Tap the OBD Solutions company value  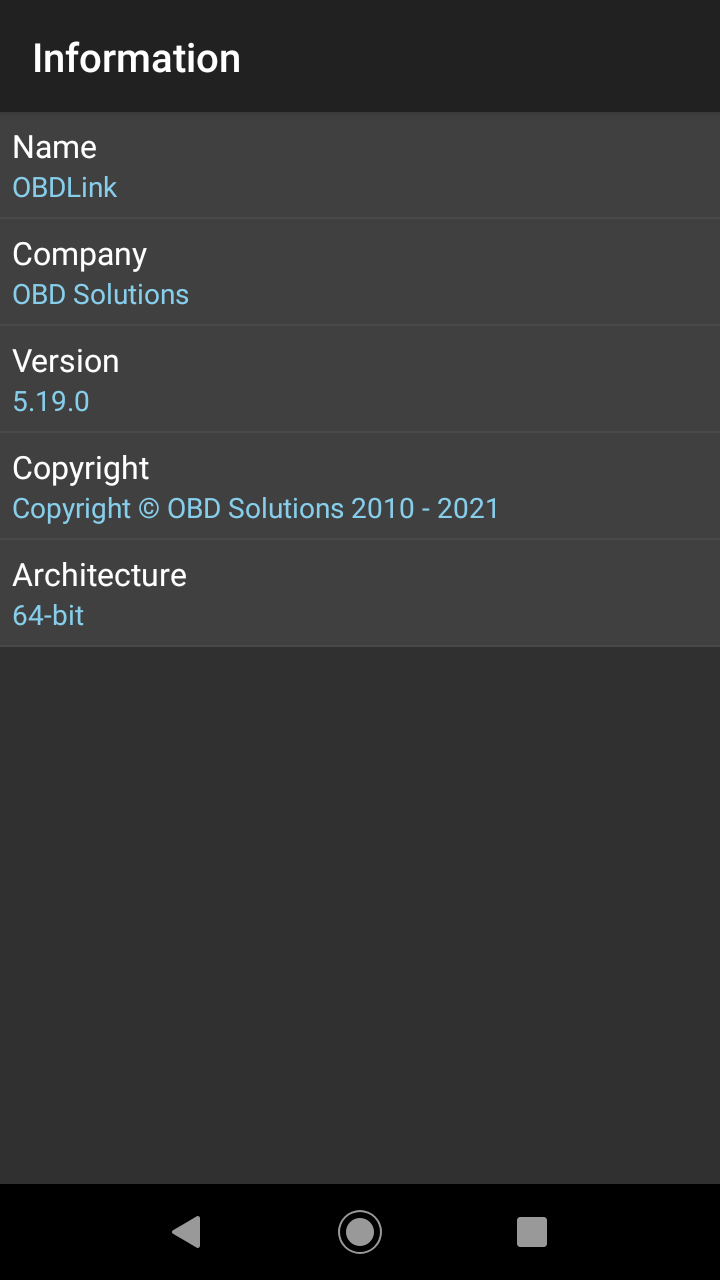tap(100, 295)
